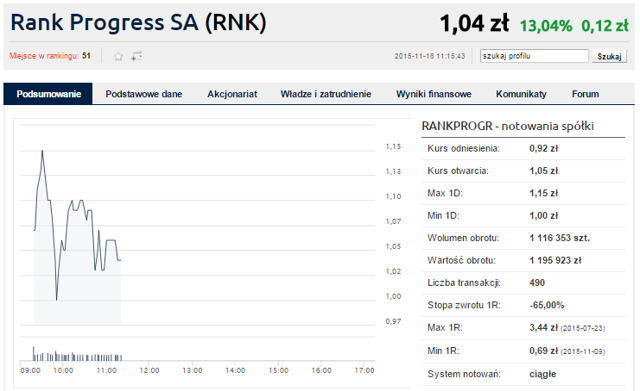Click Max 1R value 3,44 zł
640x391 pixels.
tap(543, 328)
